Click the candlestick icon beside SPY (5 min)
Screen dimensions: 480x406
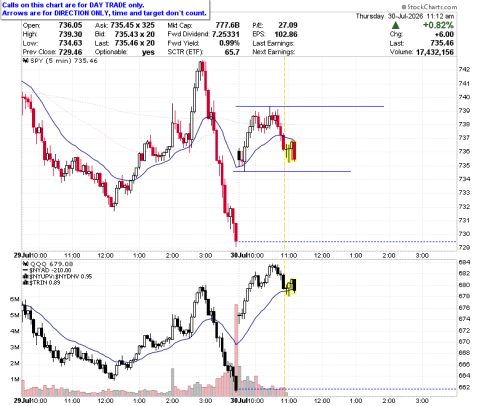coord(25,61)
